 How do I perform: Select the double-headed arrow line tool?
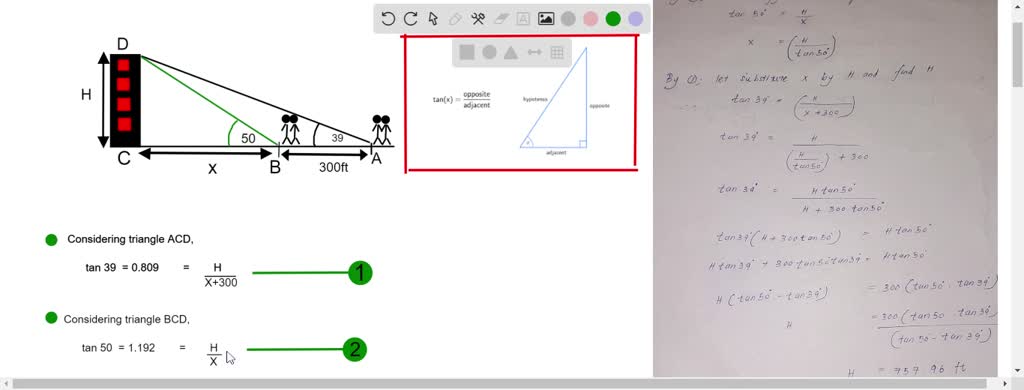click(x=534, y=53)
